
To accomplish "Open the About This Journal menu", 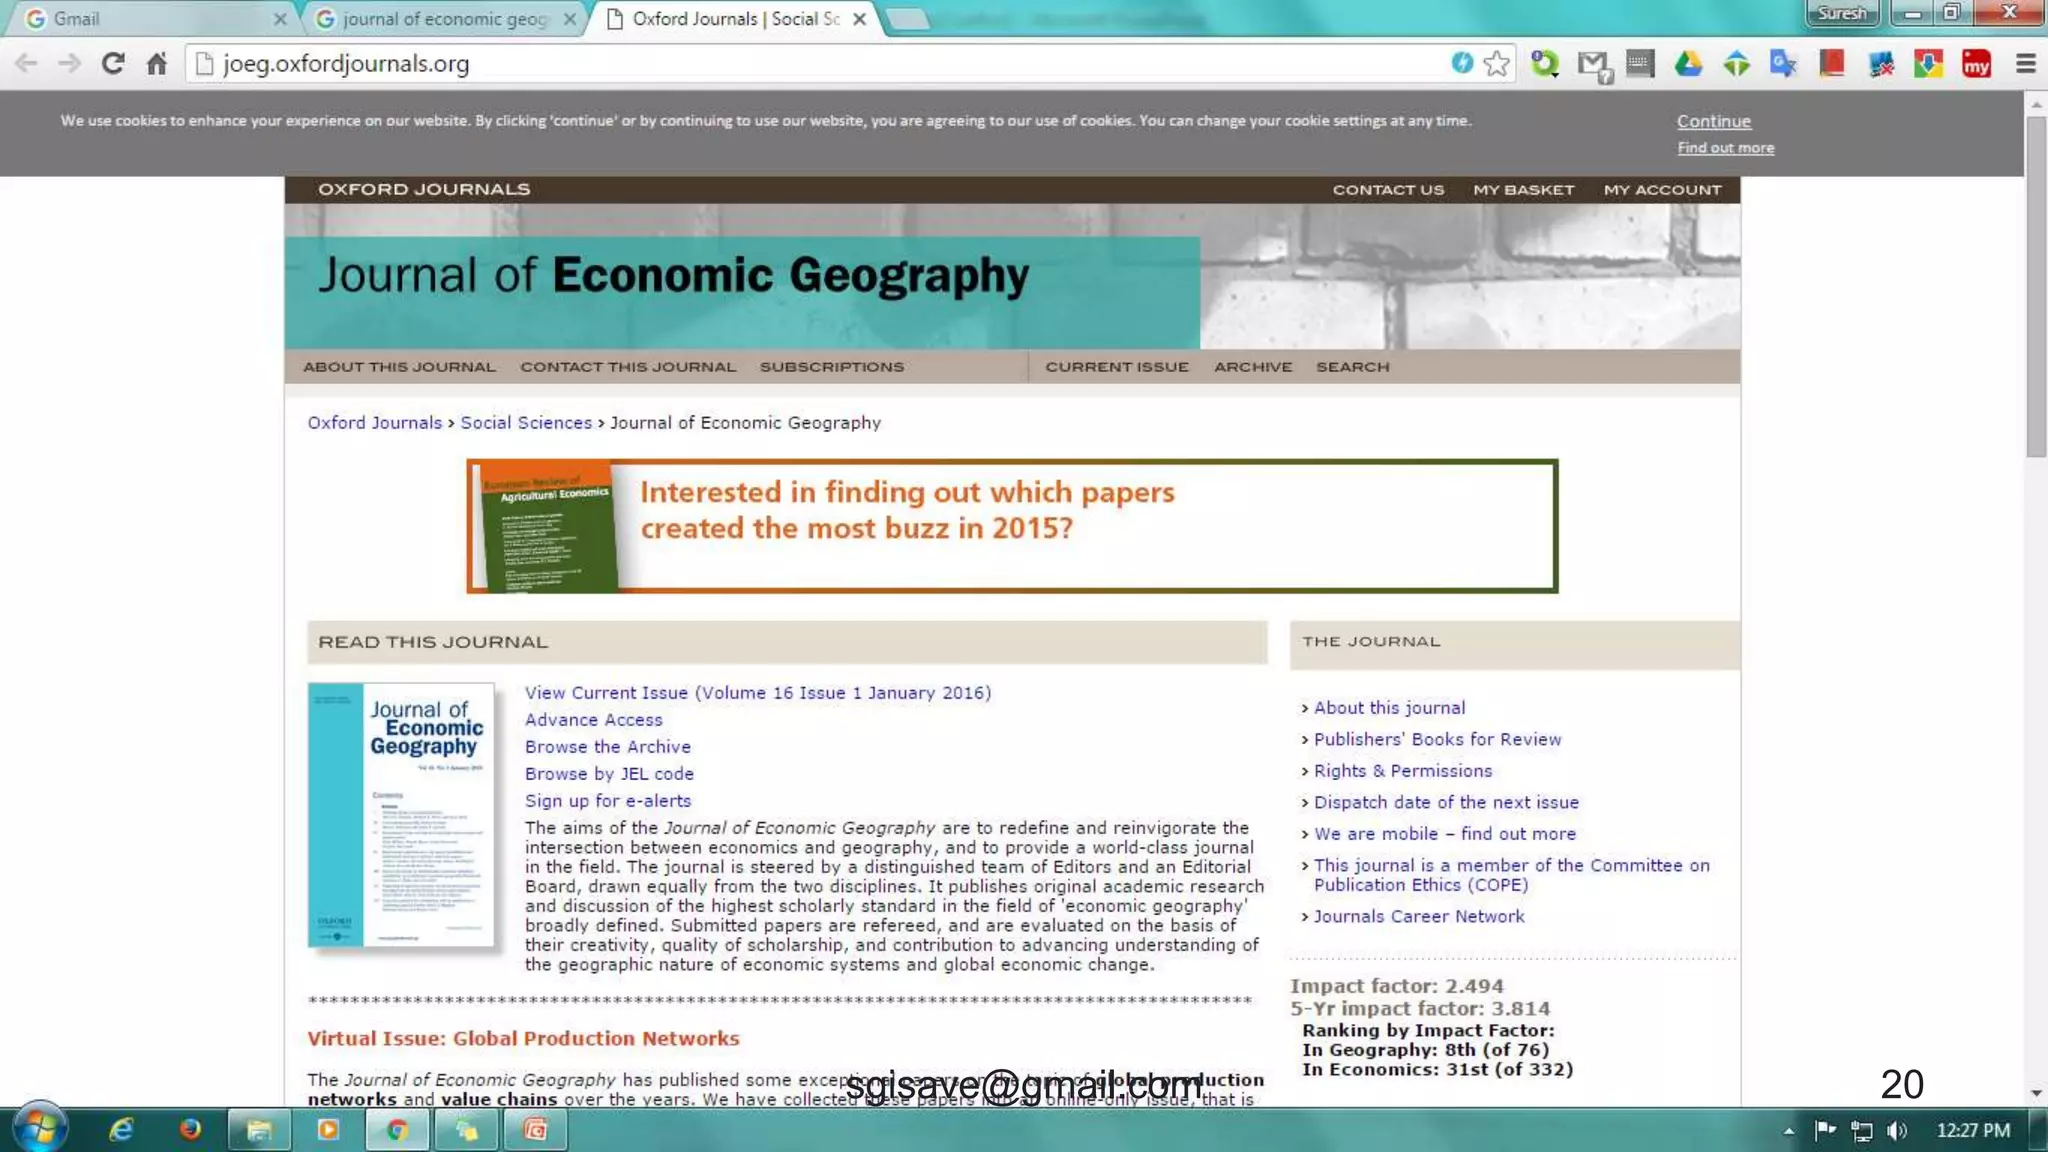I will pos(399,367).
